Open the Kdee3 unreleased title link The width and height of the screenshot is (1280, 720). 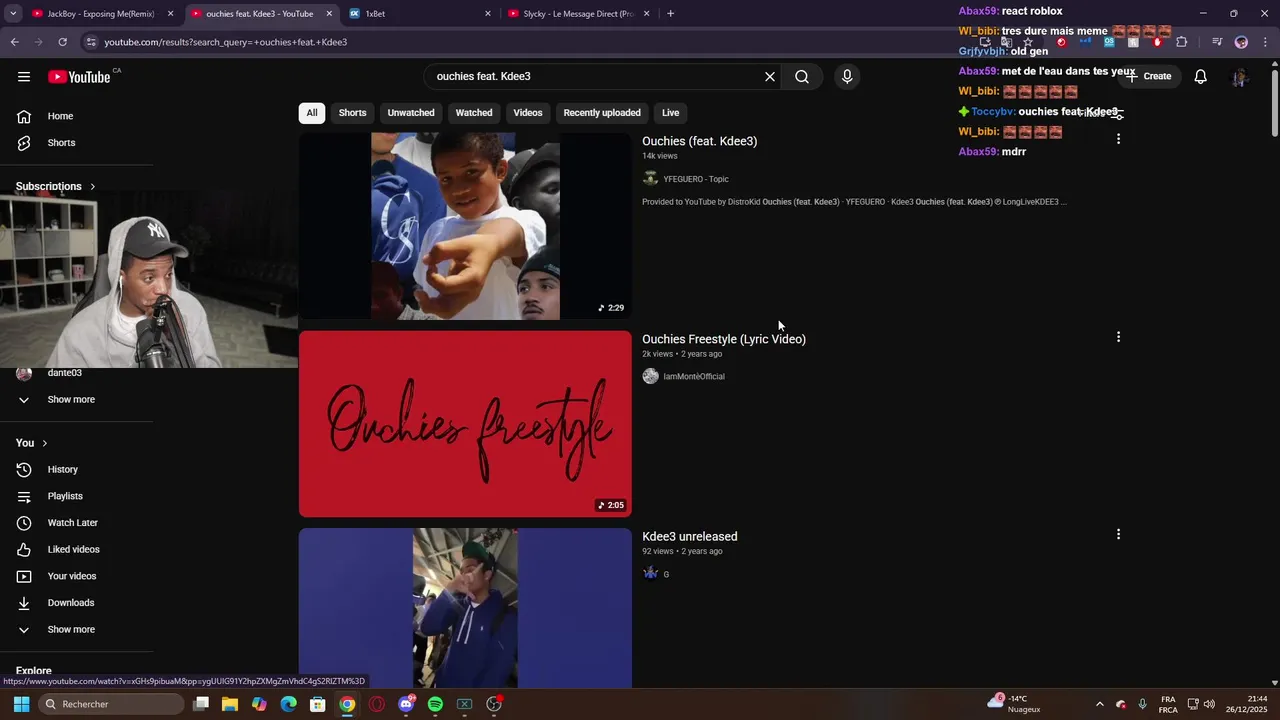coord(690,537)
